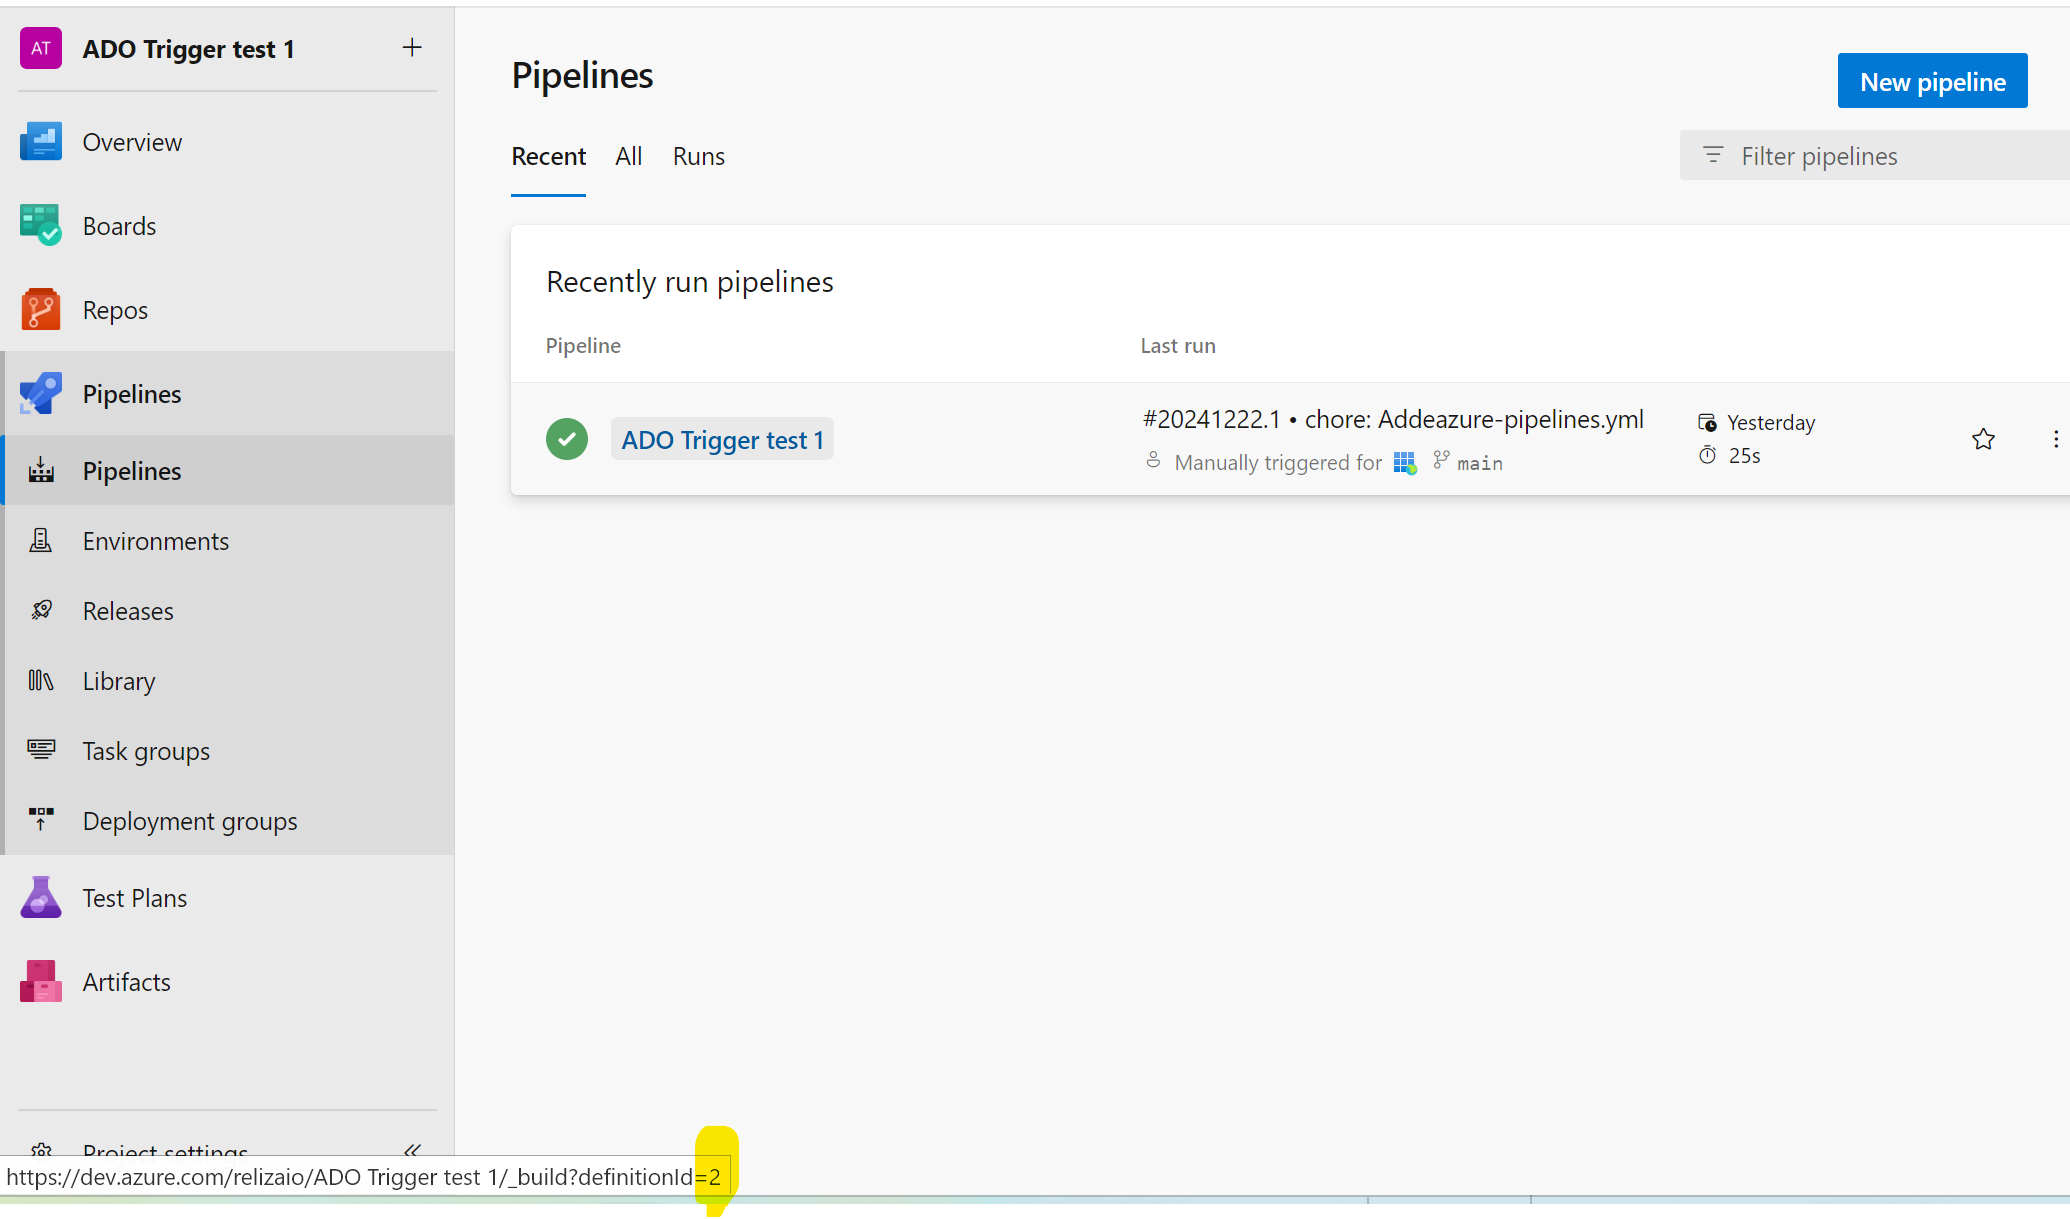Viewport: 2070px width, 1219px height.
Task: Click the stopwatch icon beside 25s
Action: (x=1707, y=455)
